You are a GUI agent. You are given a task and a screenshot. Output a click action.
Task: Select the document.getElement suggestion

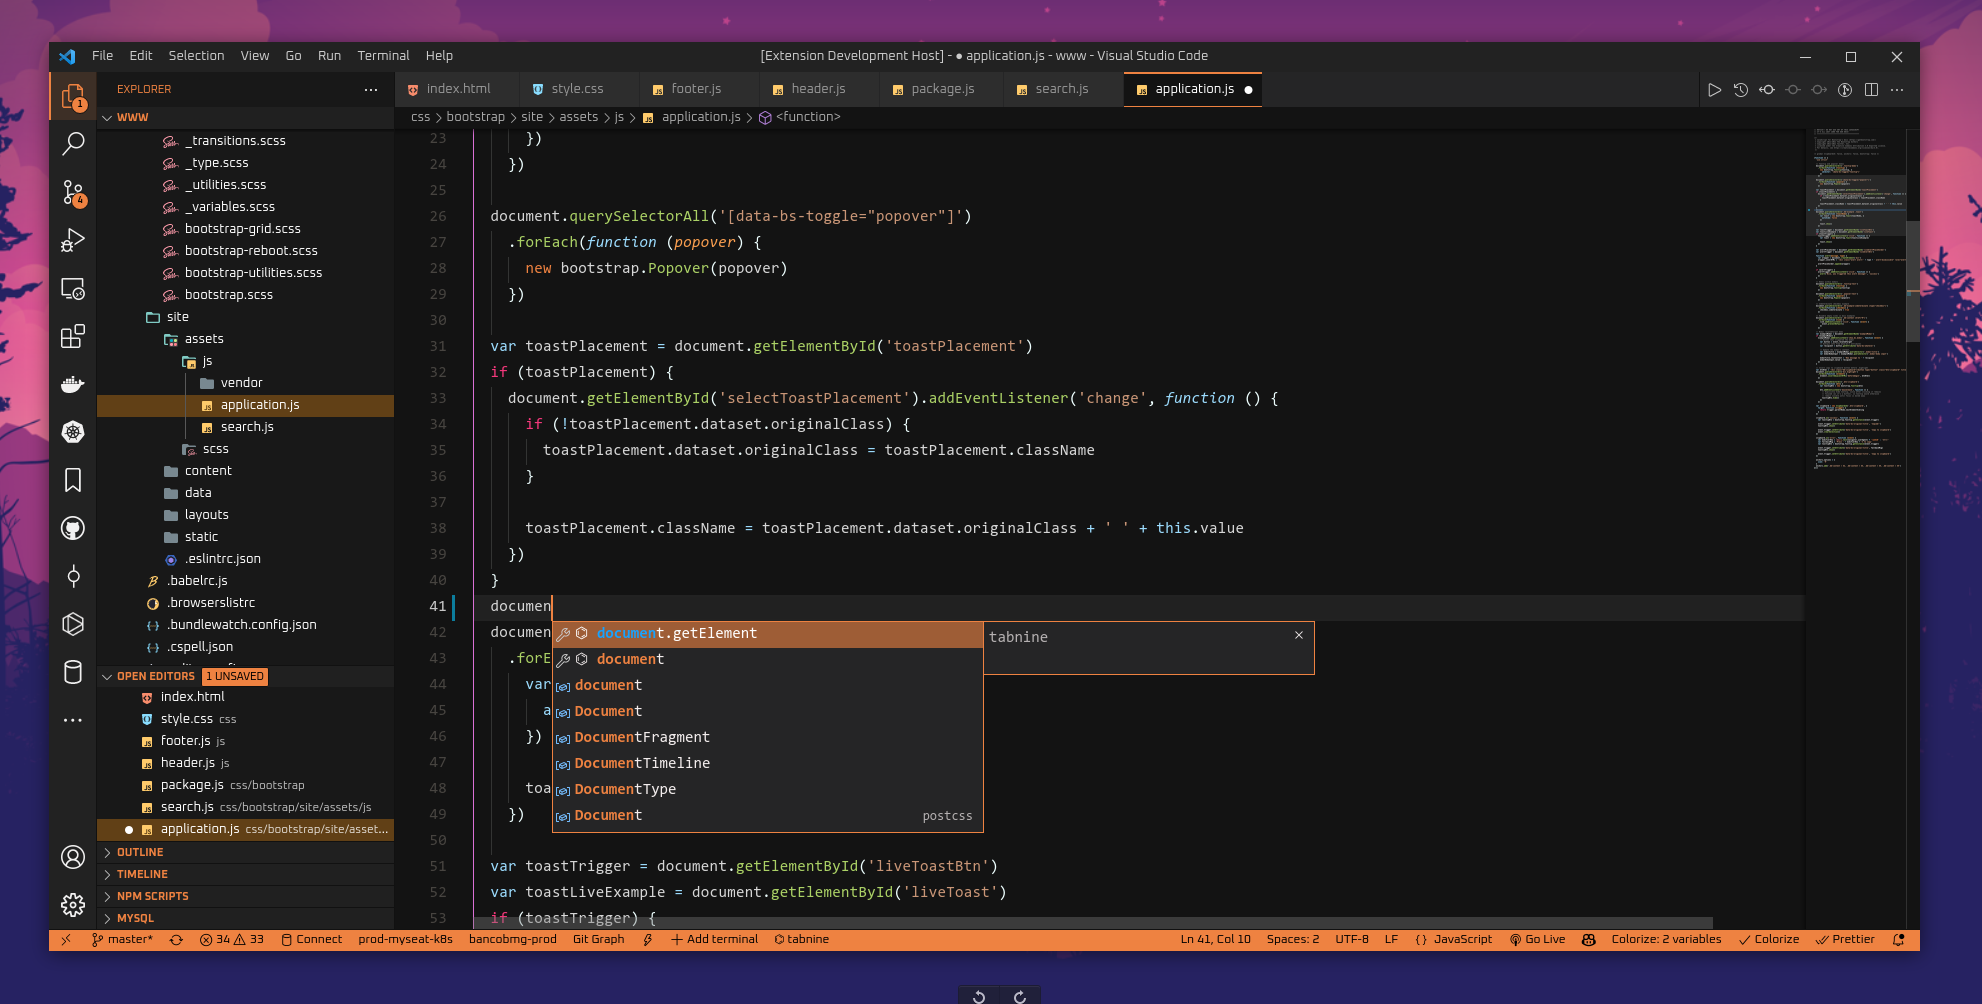(676, 634)
